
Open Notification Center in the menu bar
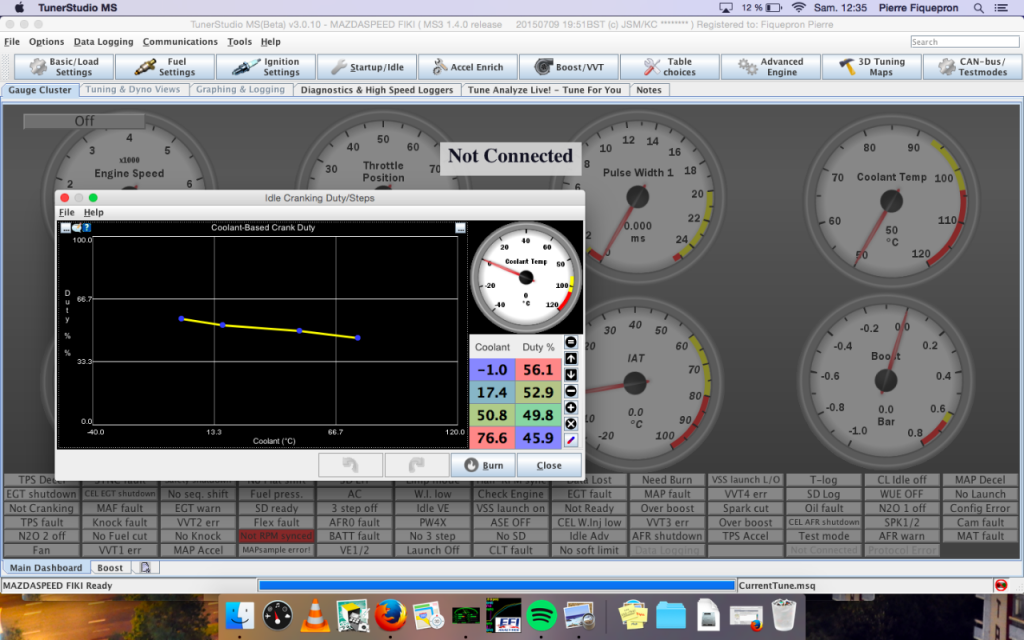(x=1000, y=8)
